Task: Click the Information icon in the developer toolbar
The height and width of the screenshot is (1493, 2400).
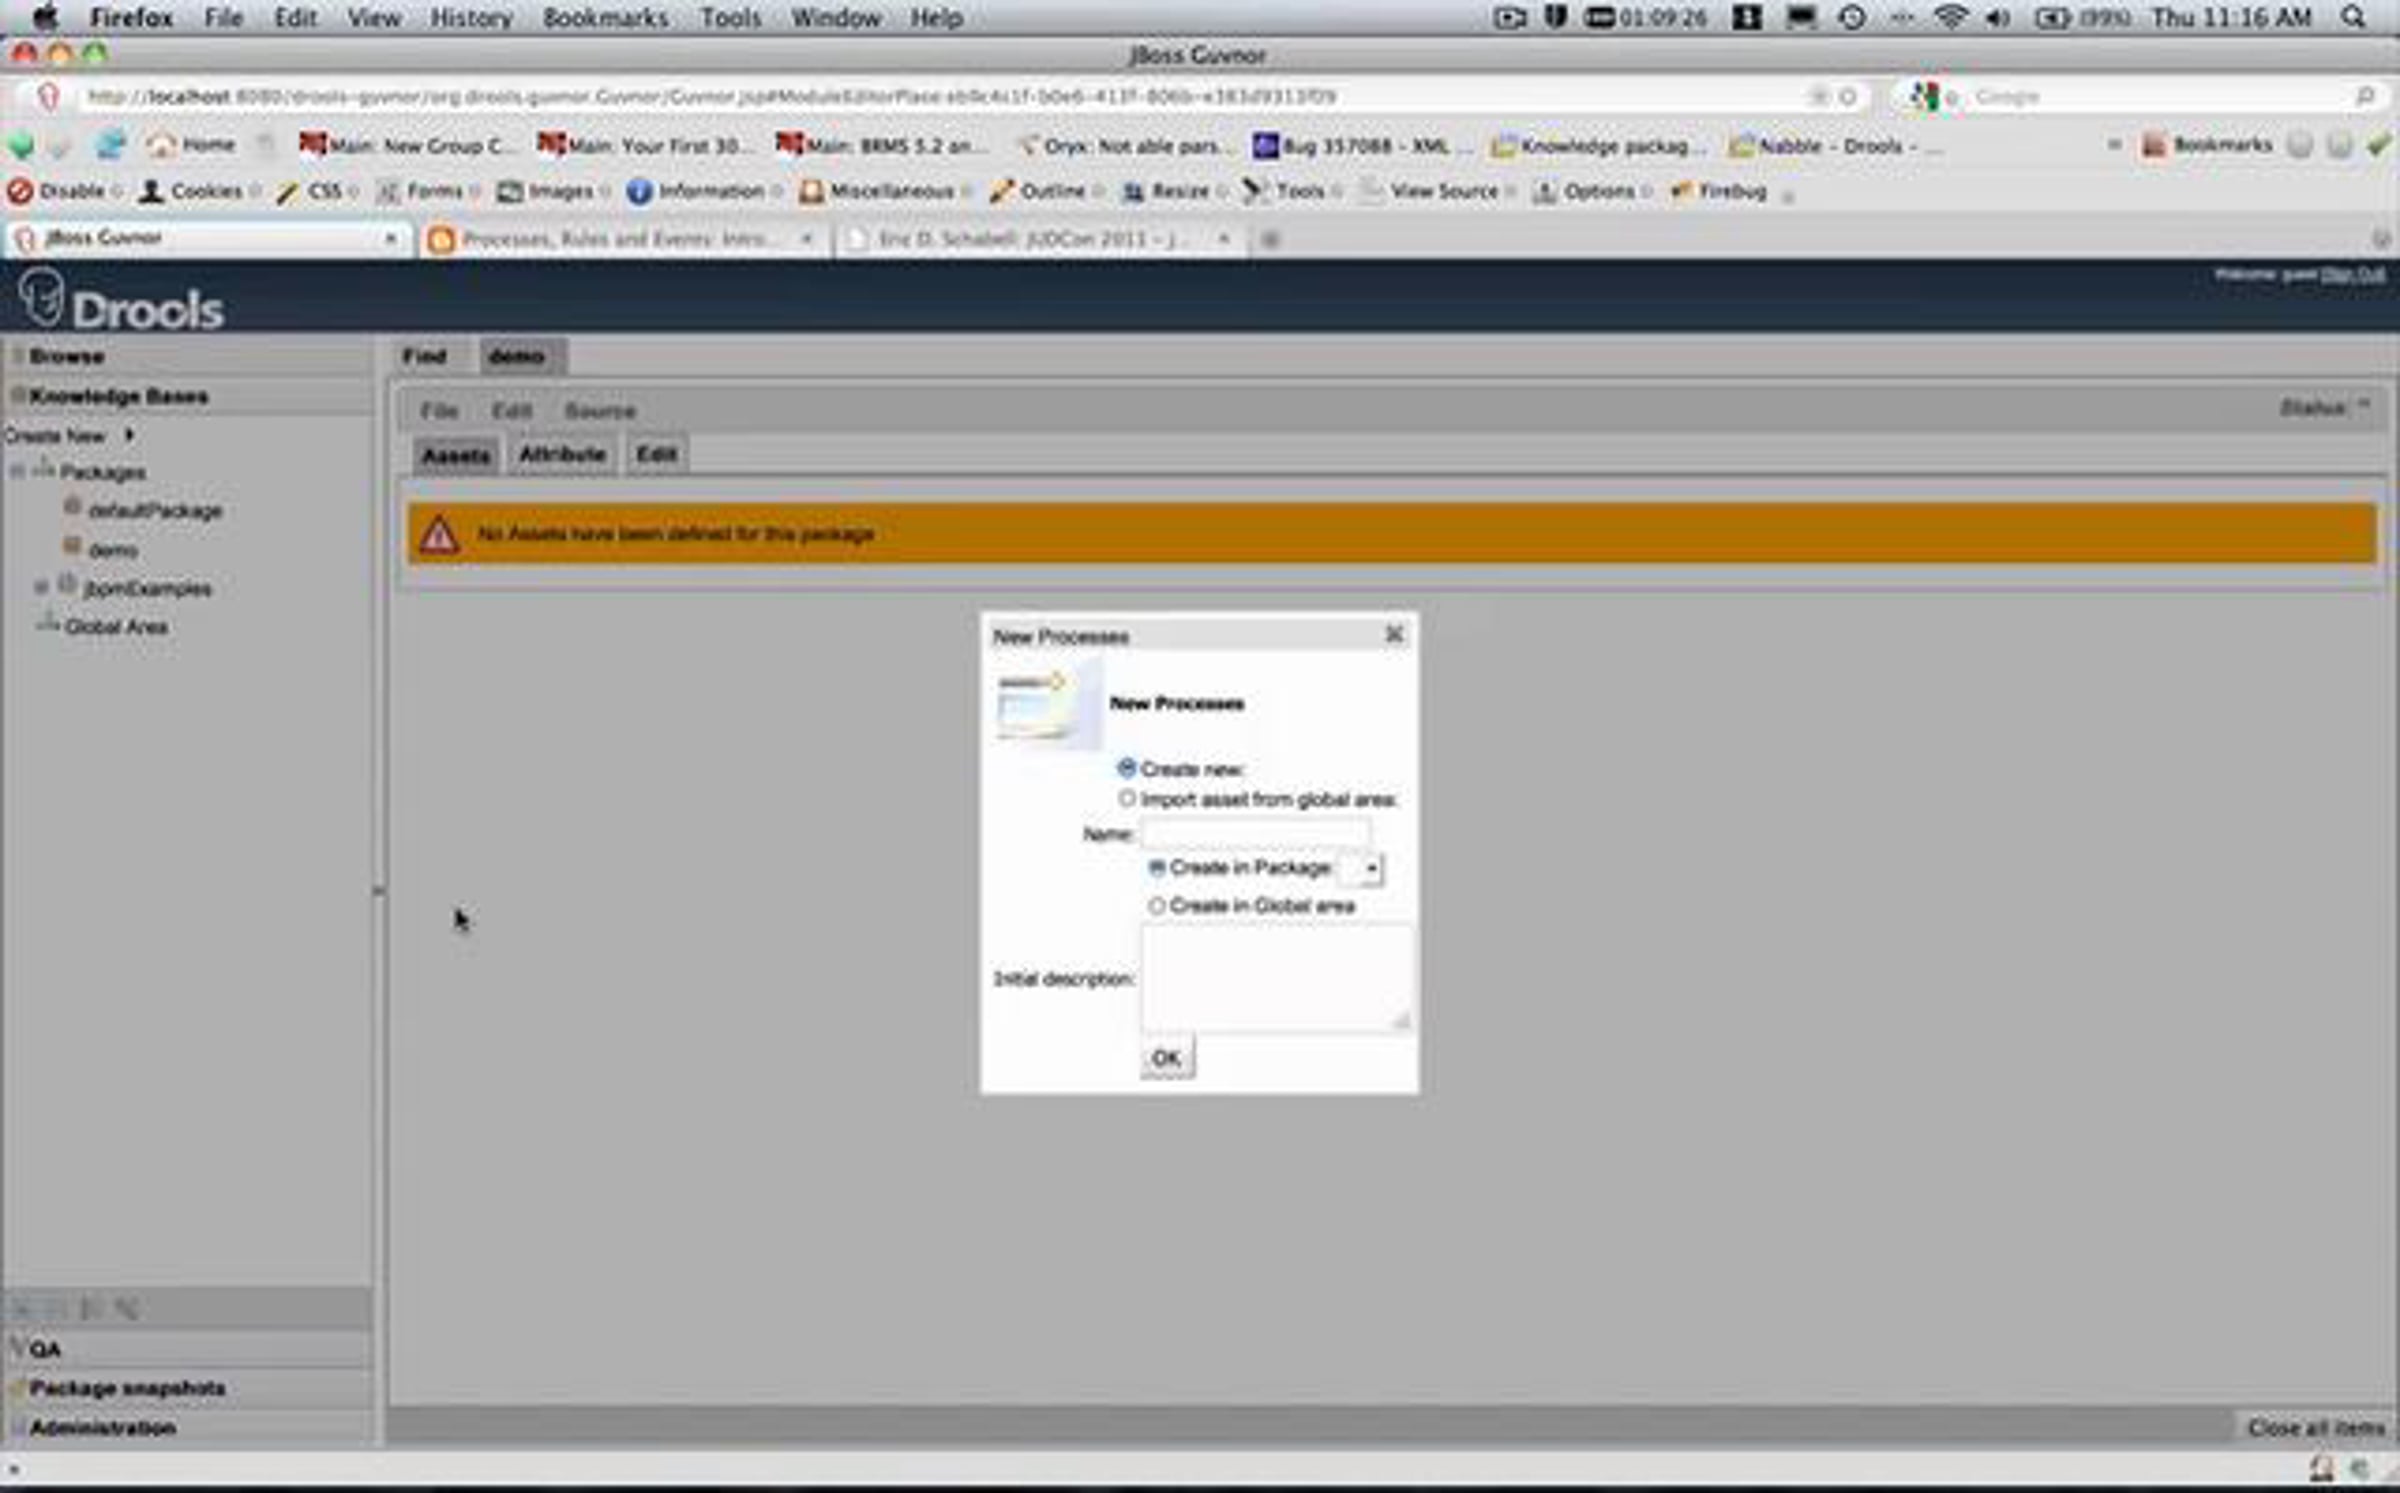Action: (x=639, y=192)
